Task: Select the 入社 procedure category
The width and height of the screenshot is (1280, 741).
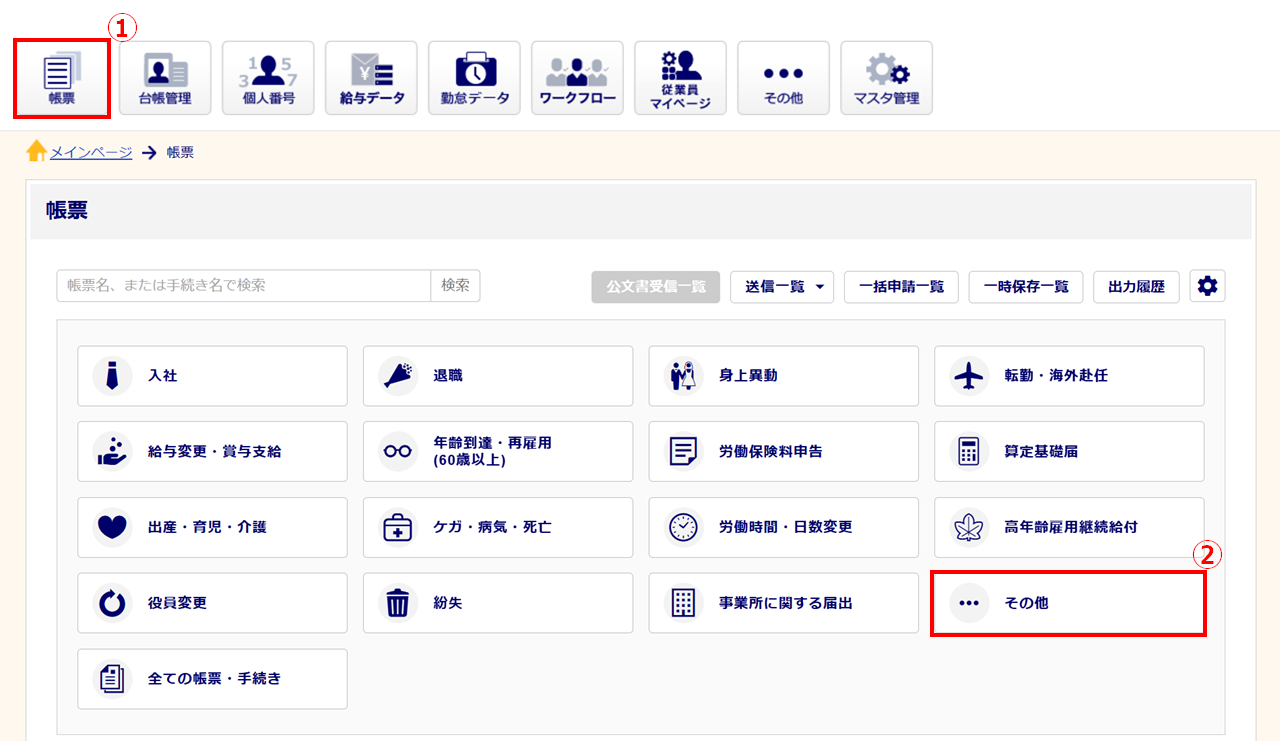Action: [212, 376]
